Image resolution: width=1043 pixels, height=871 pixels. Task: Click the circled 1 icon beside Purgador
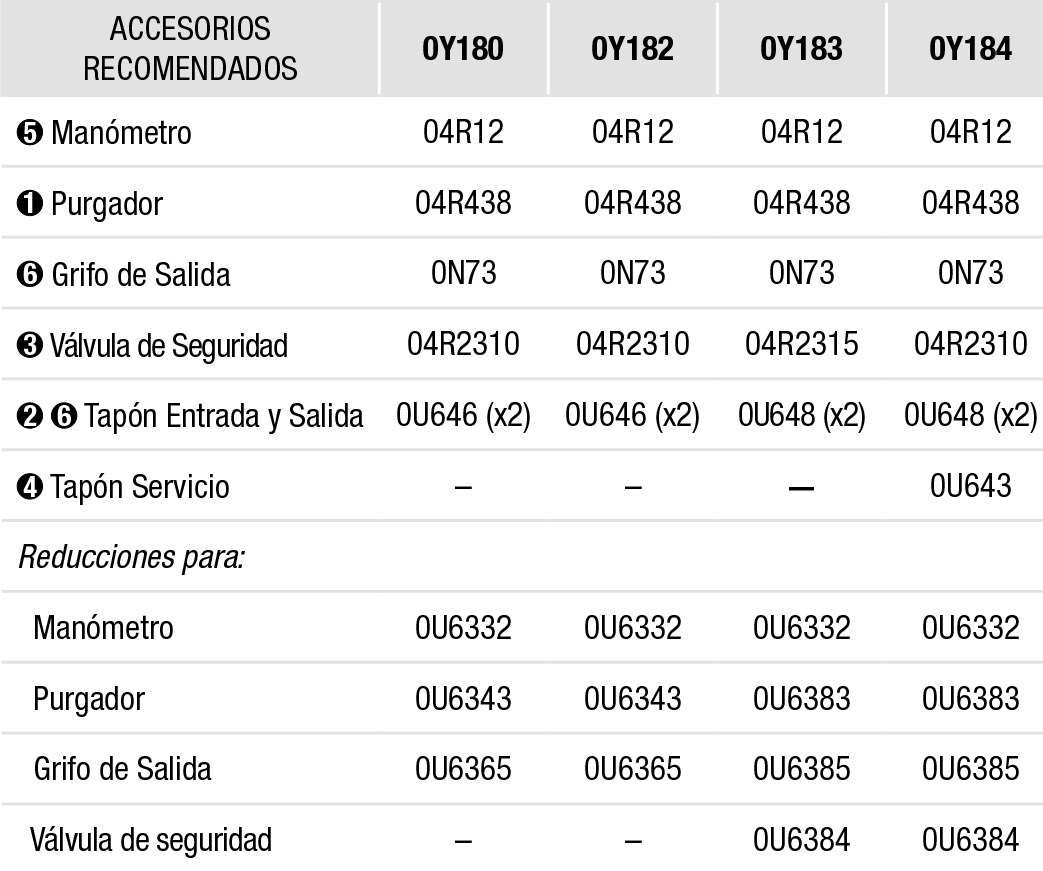point(29,204)
